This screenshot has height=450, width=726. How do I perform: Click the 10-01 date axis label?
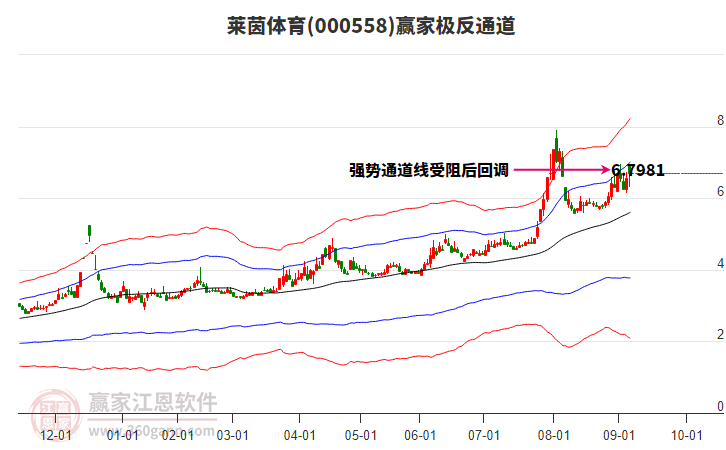[687, 435]
